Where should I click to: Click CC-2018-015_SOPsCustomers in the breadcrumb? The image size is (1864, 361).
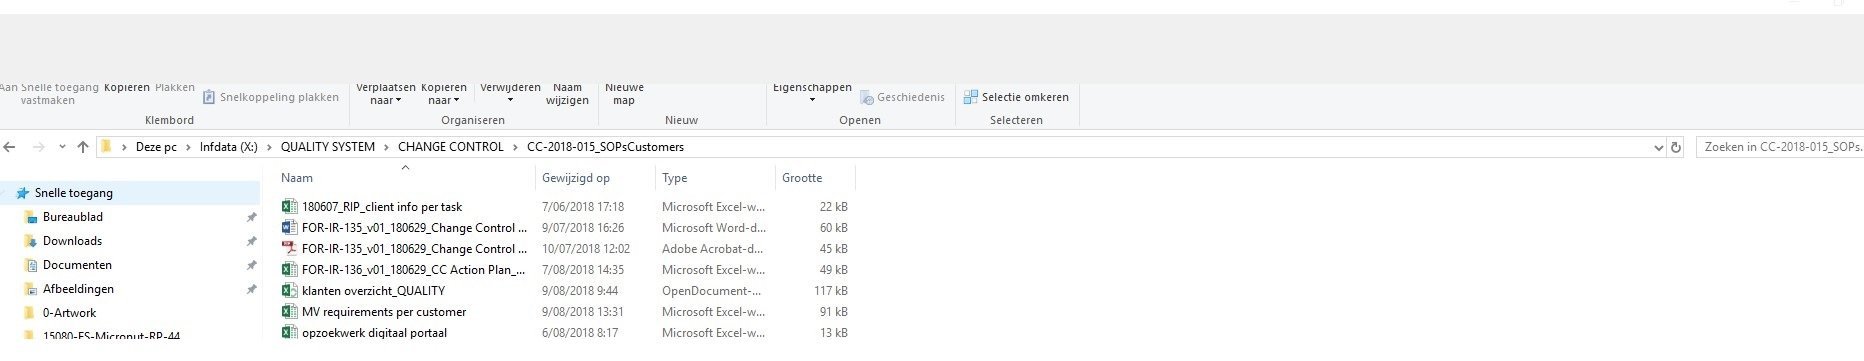pyautogui.click(x=605, y=147)
